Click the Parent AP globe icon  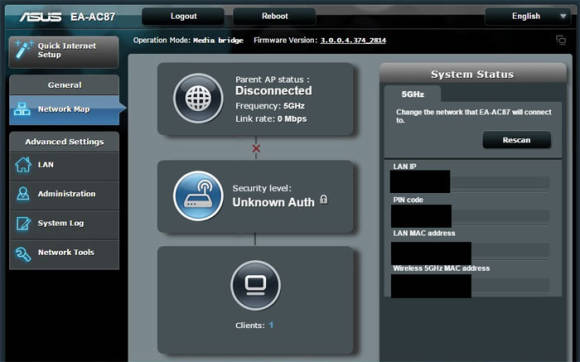(198, 98)
